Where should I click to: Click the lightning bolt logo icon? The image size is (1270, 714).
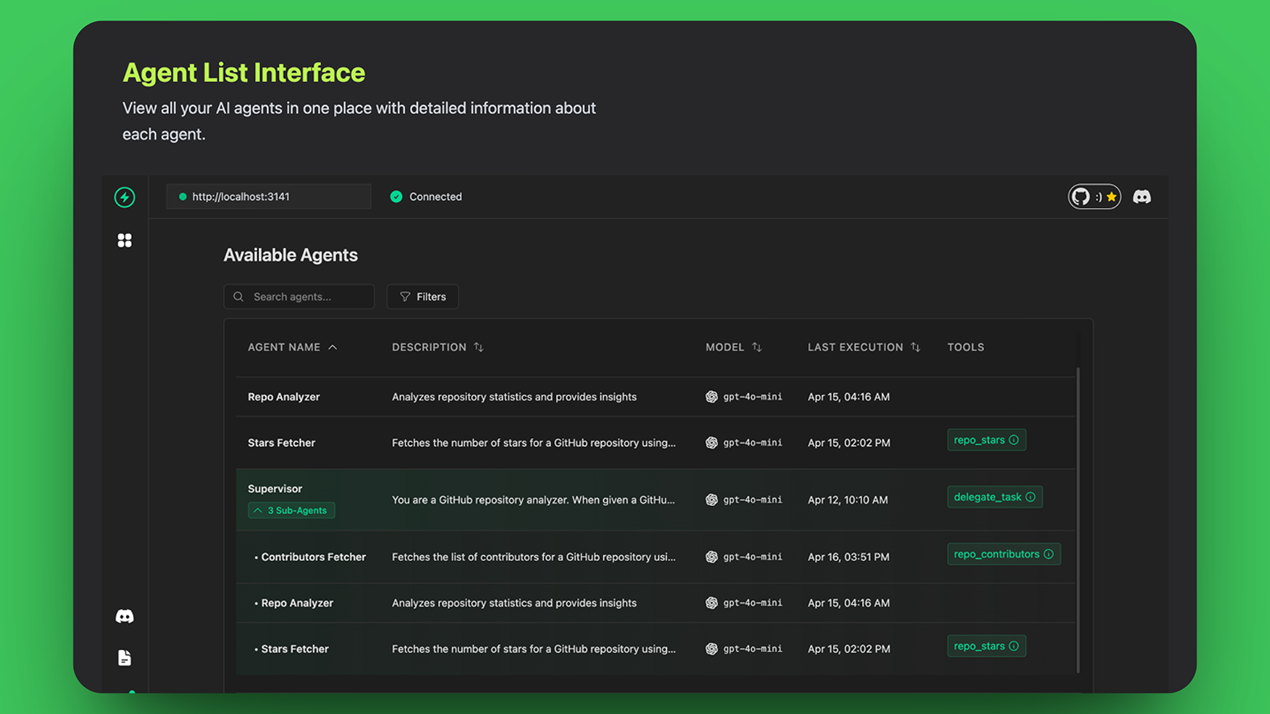(125, 197)
